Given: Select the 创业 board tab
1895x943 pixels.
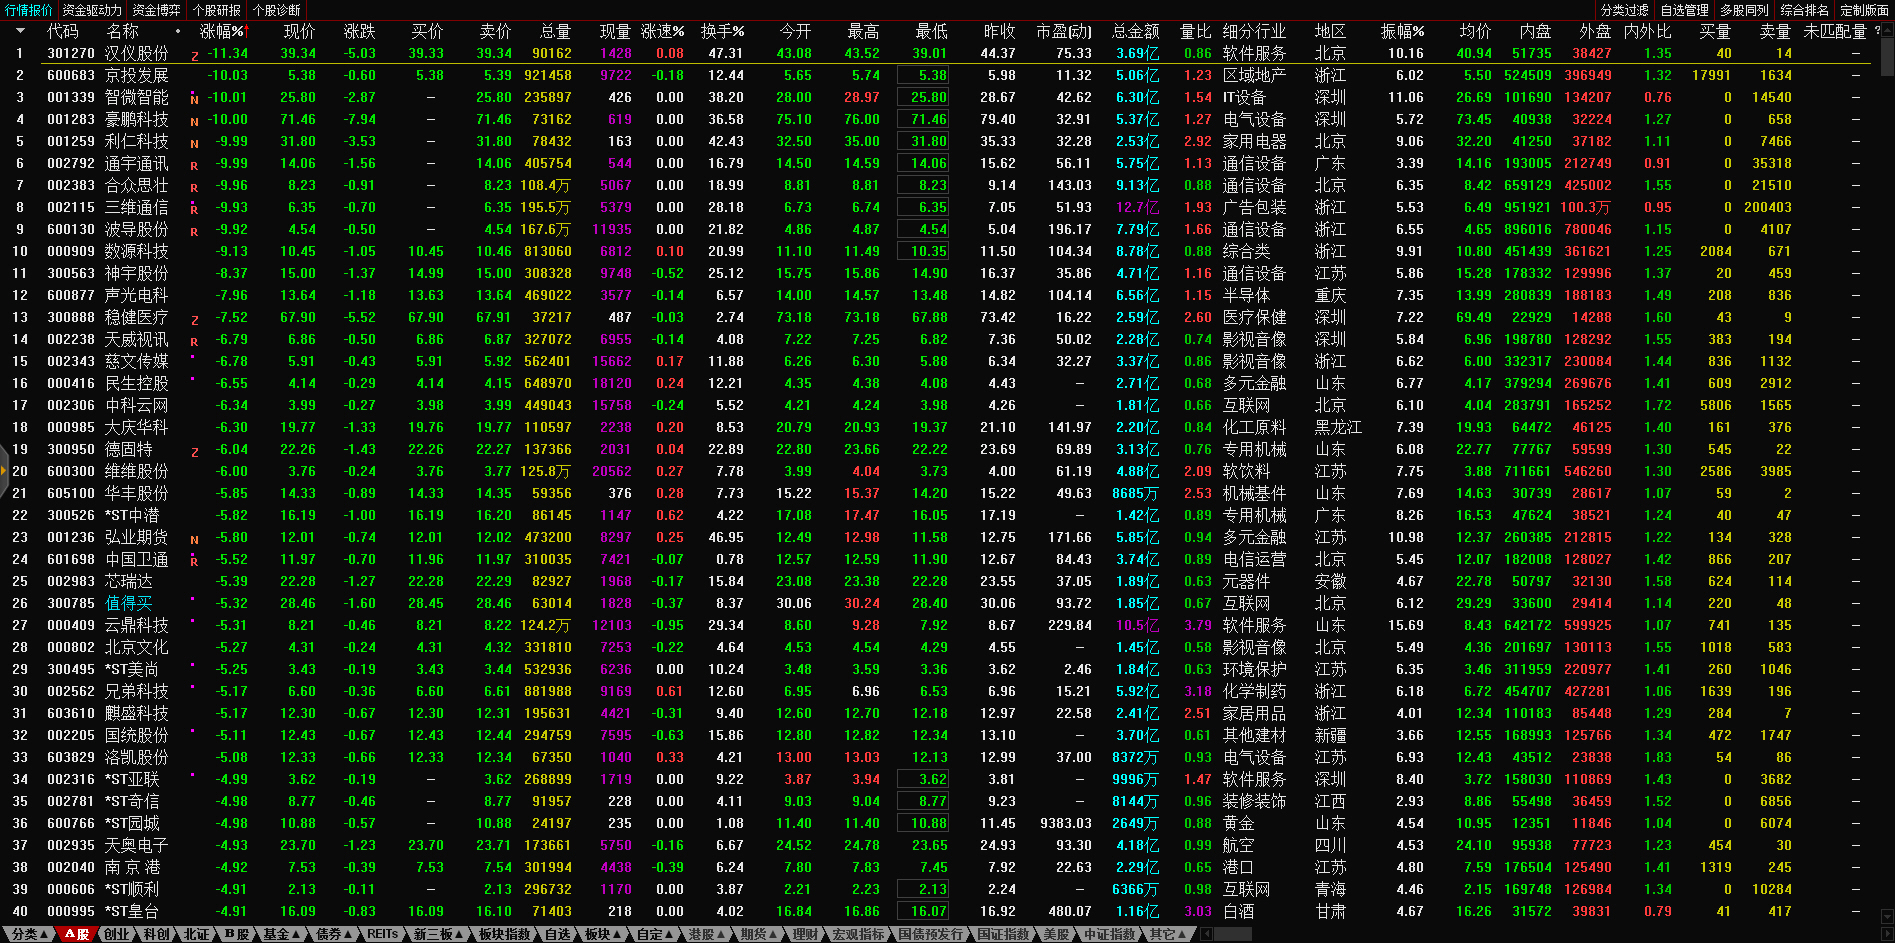Looking at the screenshot, I should click(117, 934).
